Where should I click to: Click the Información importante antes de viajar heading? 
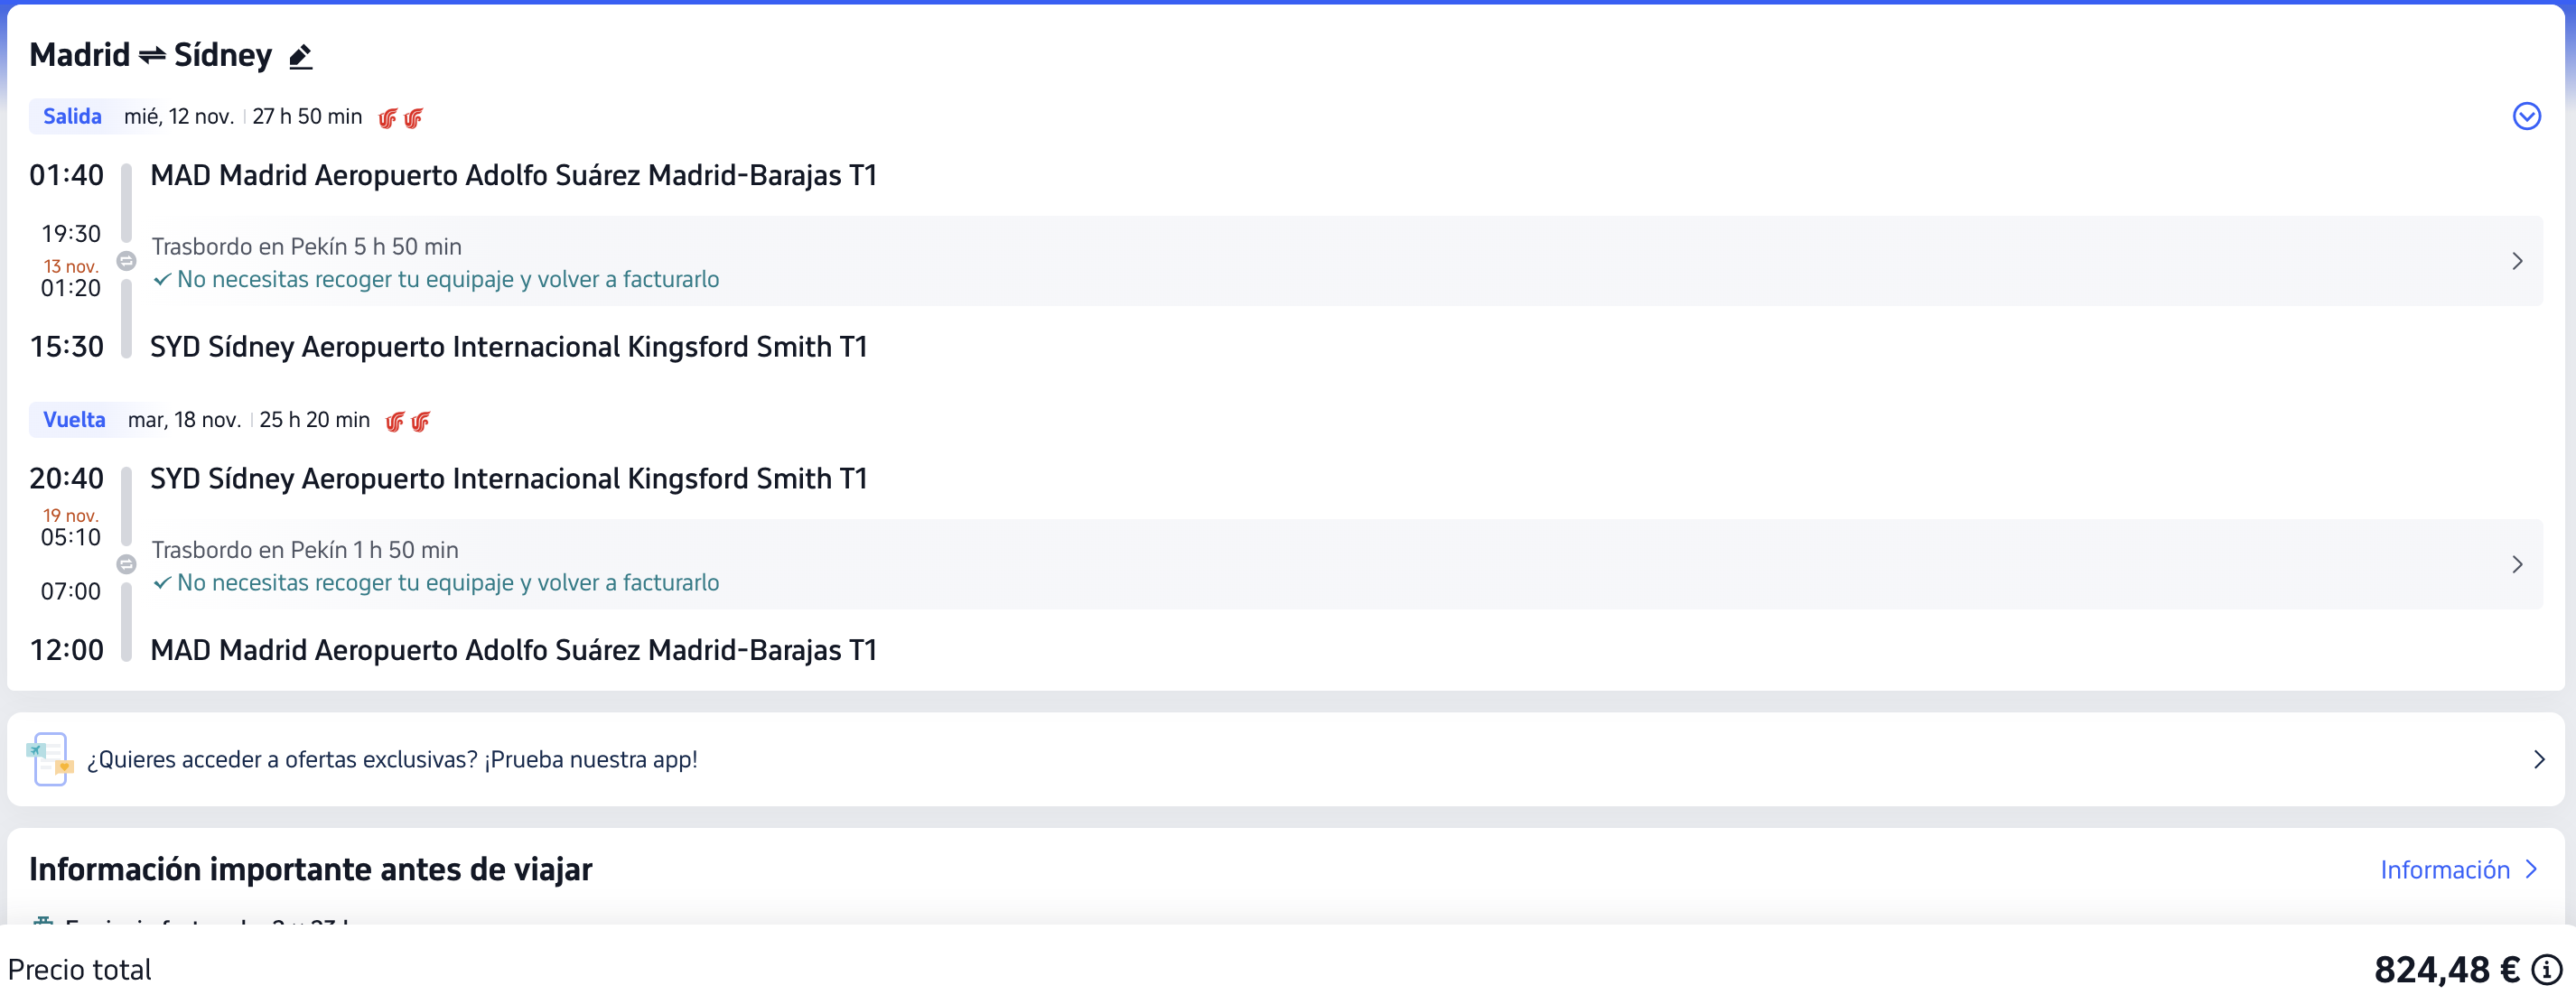310,869
